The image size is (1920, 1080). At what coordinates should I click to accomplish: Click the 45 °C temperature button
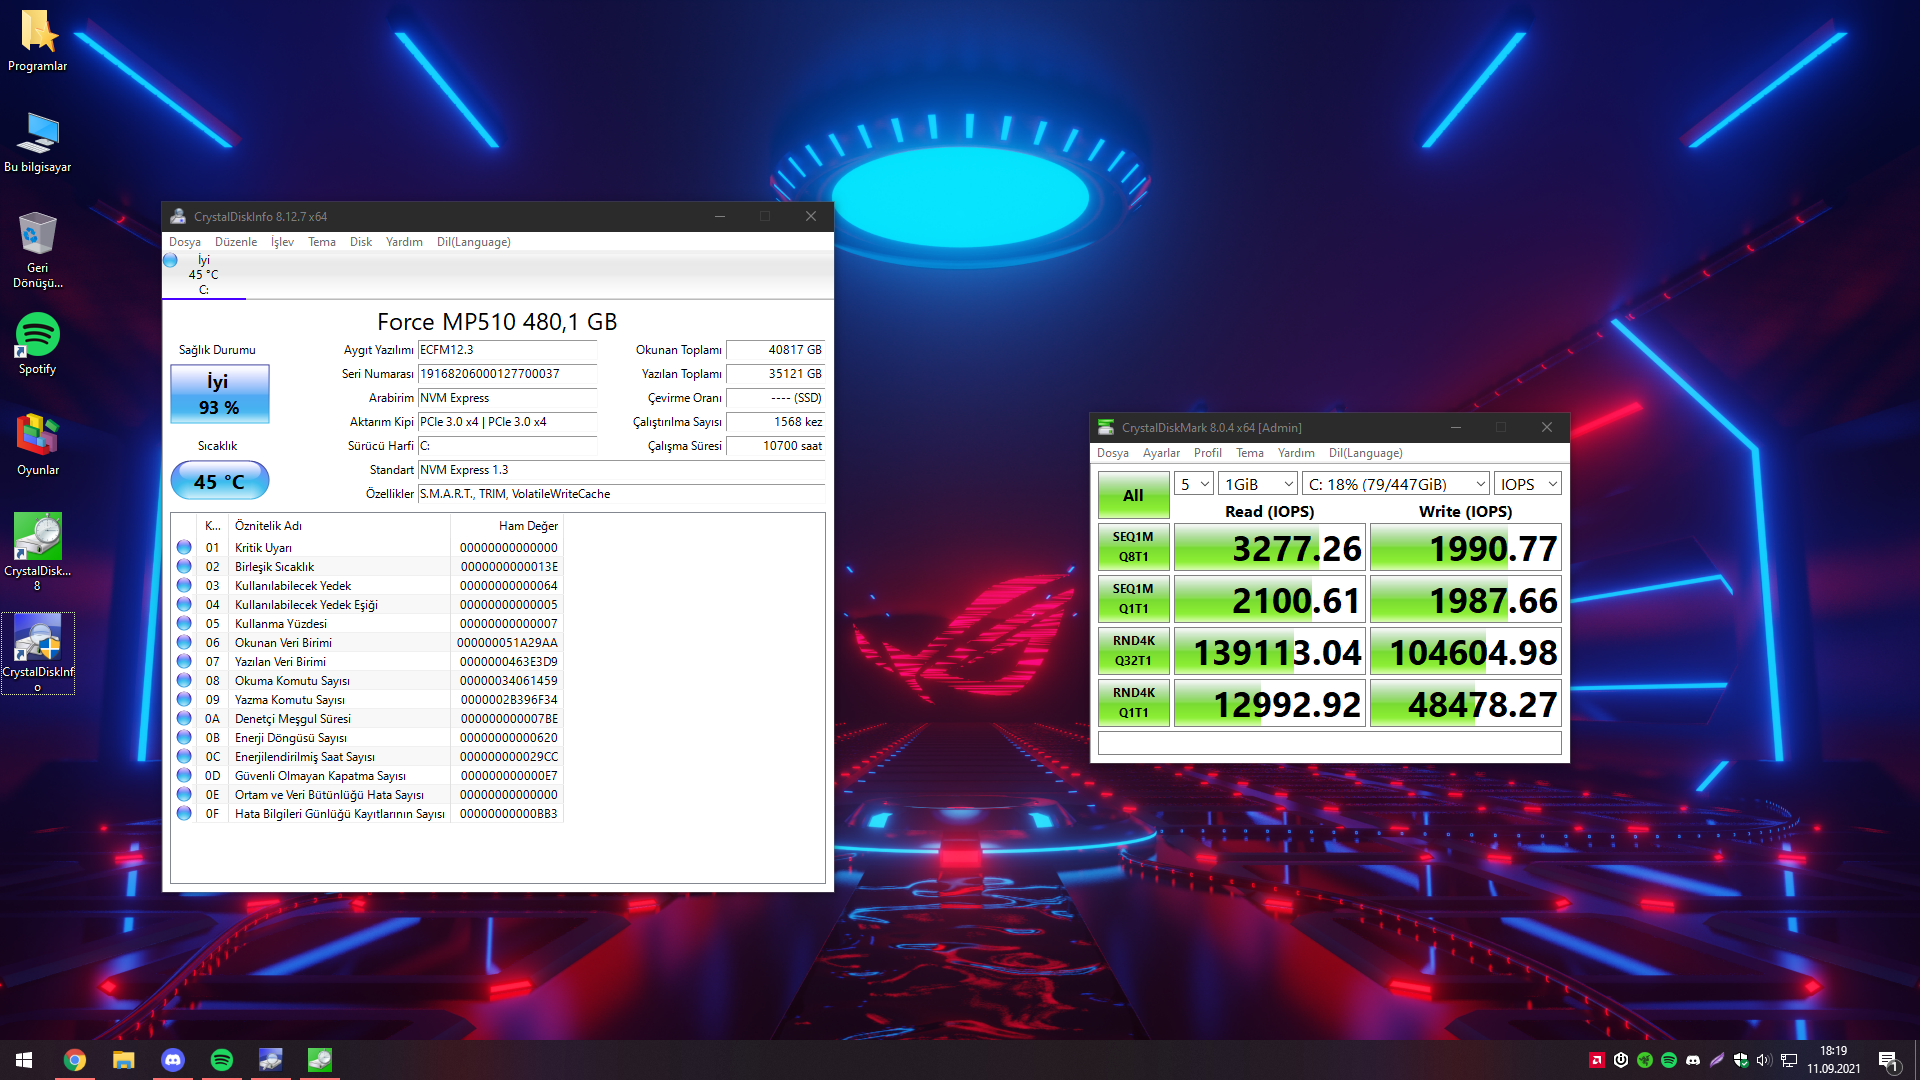click(219, 481)
